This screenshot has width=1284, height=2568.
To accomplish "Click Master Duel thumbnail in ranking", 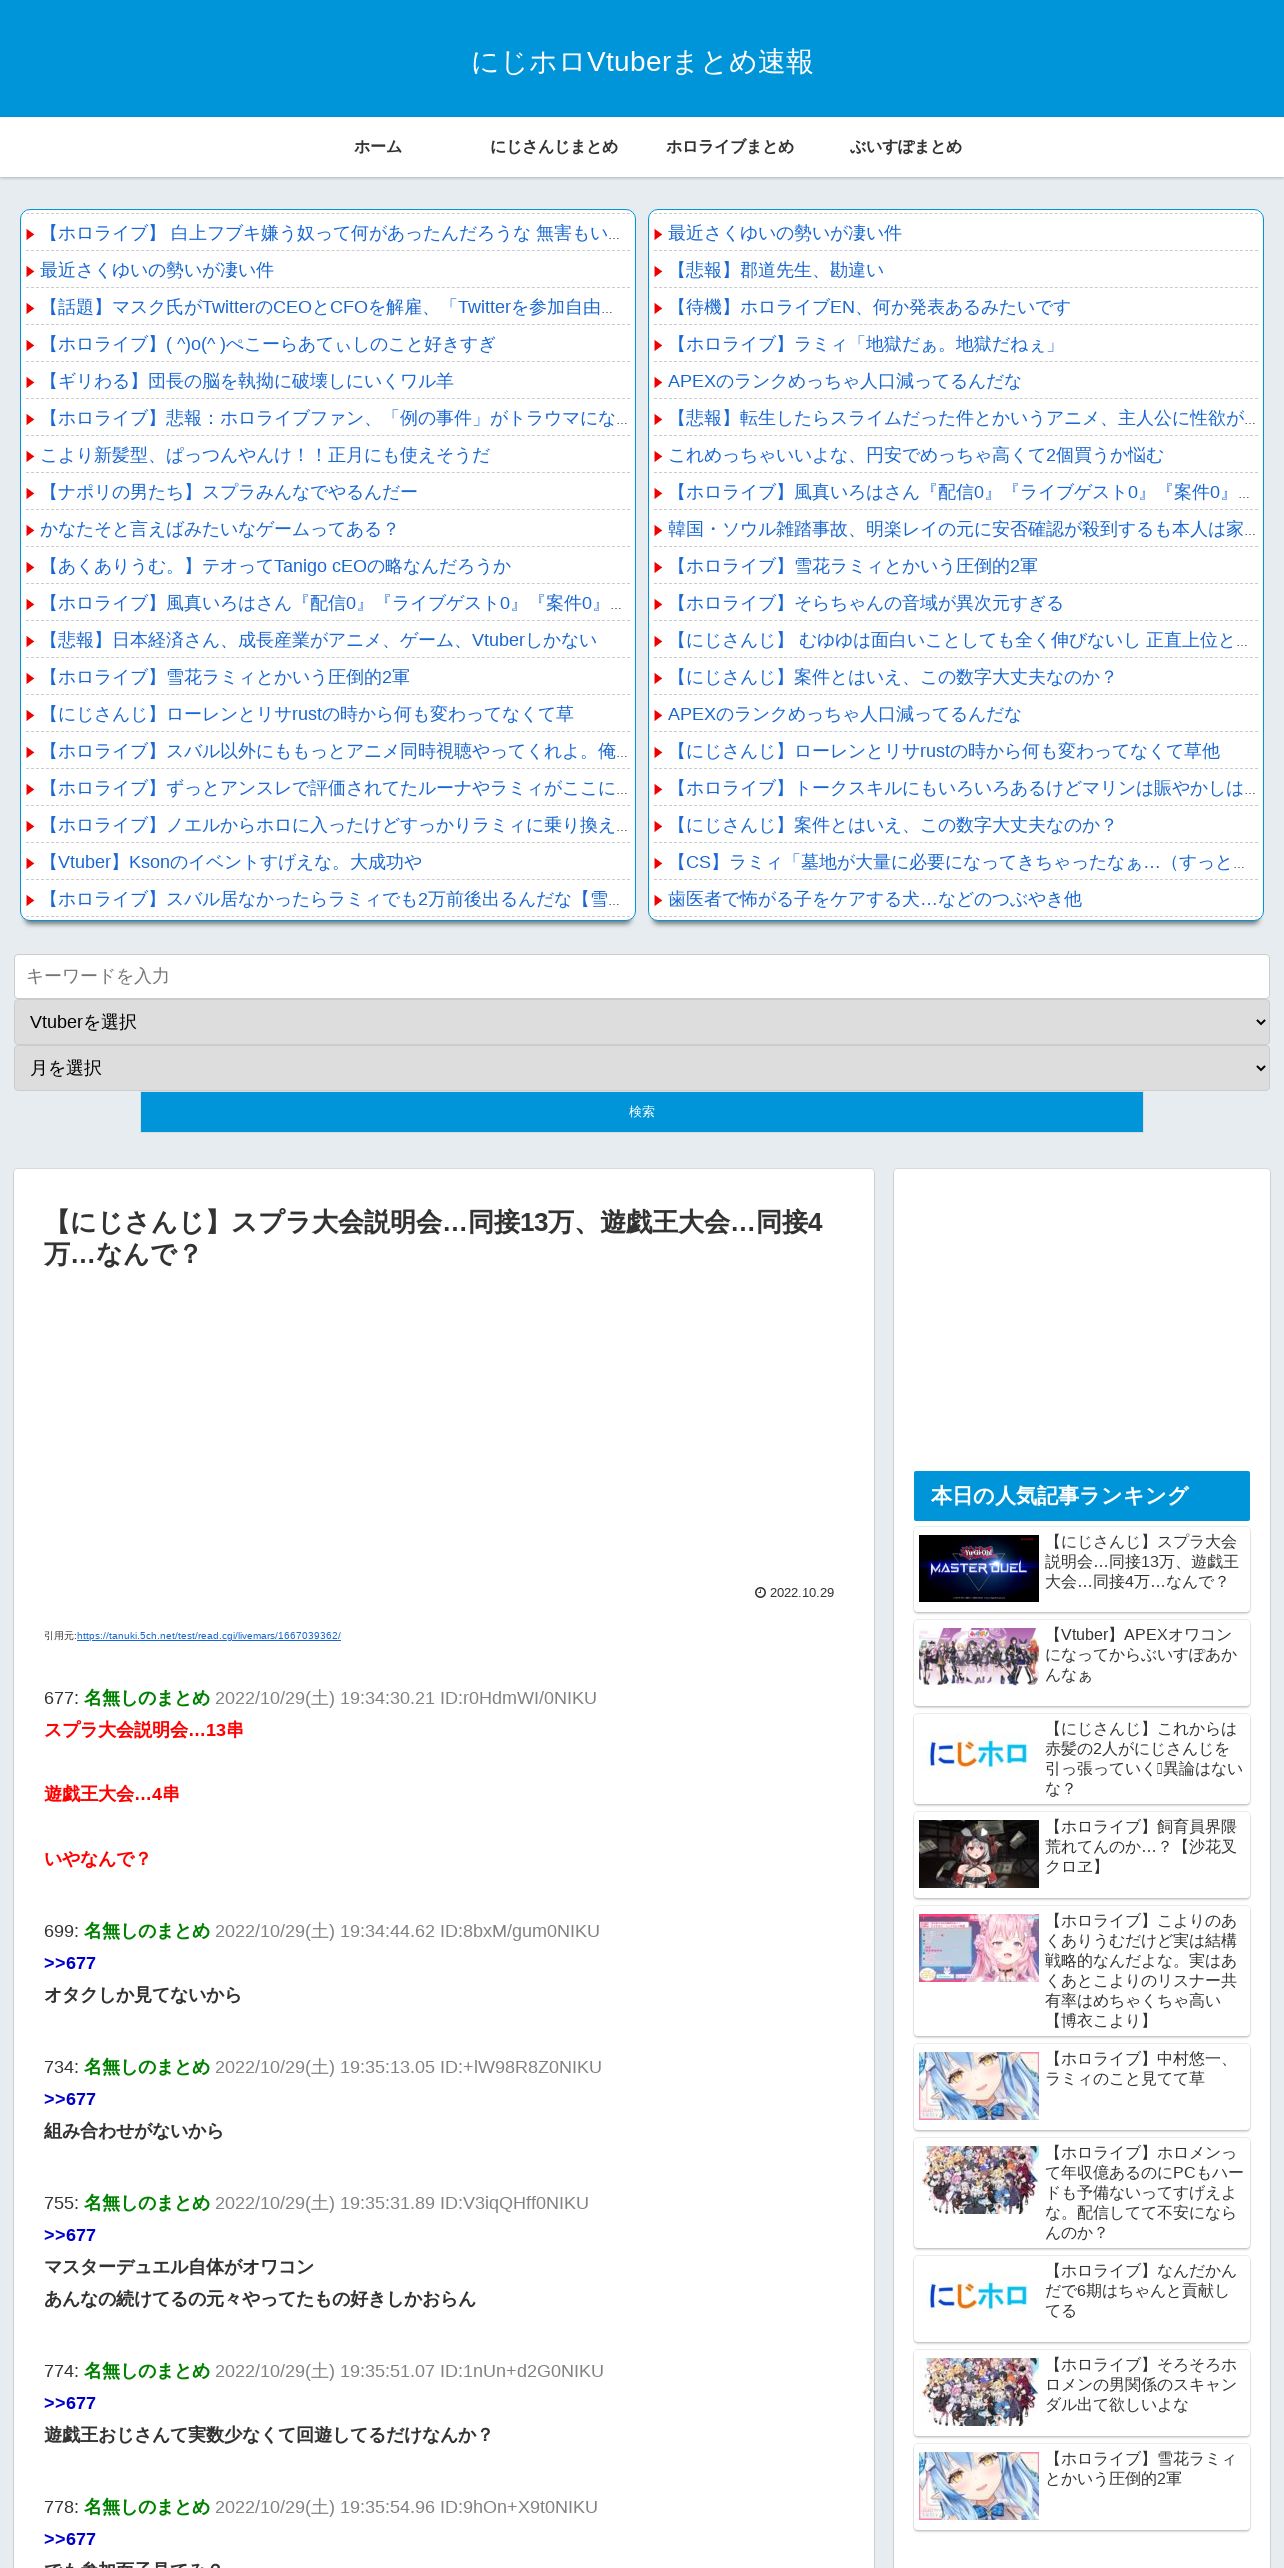I will tap(979, 1568).
